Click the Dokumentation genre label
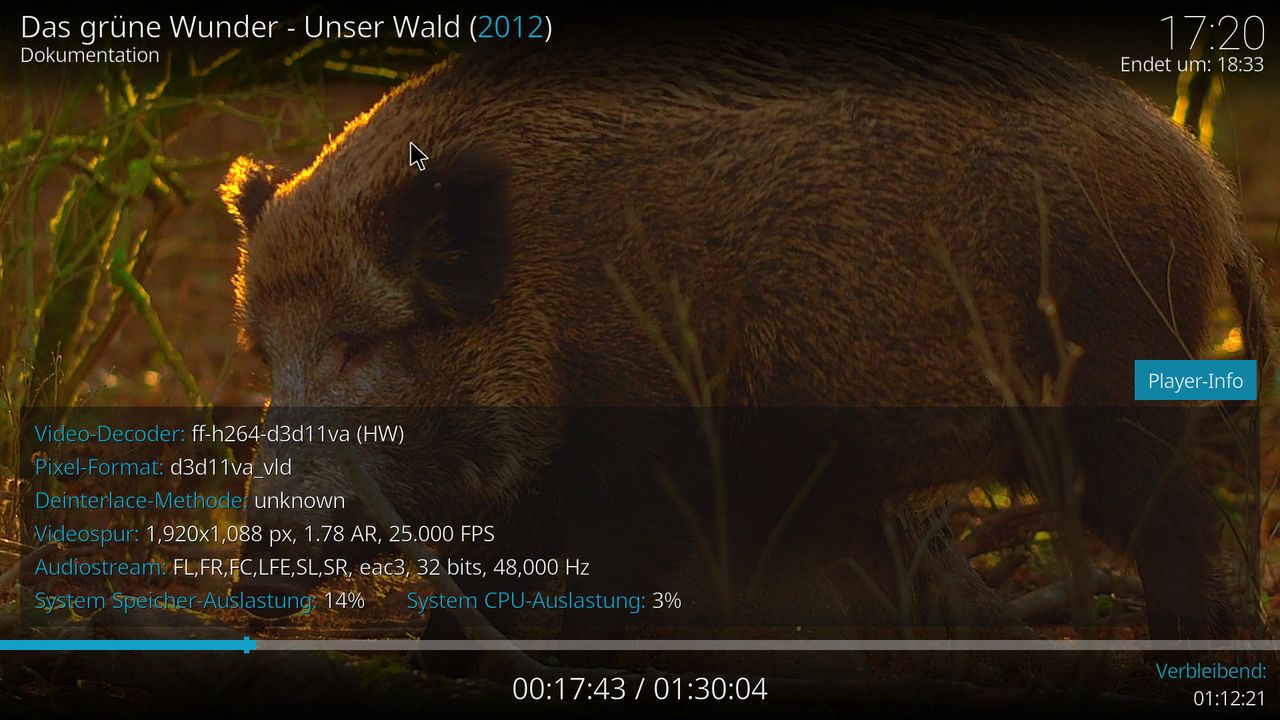Screen dimensions: 1280x720 [90, 55]
